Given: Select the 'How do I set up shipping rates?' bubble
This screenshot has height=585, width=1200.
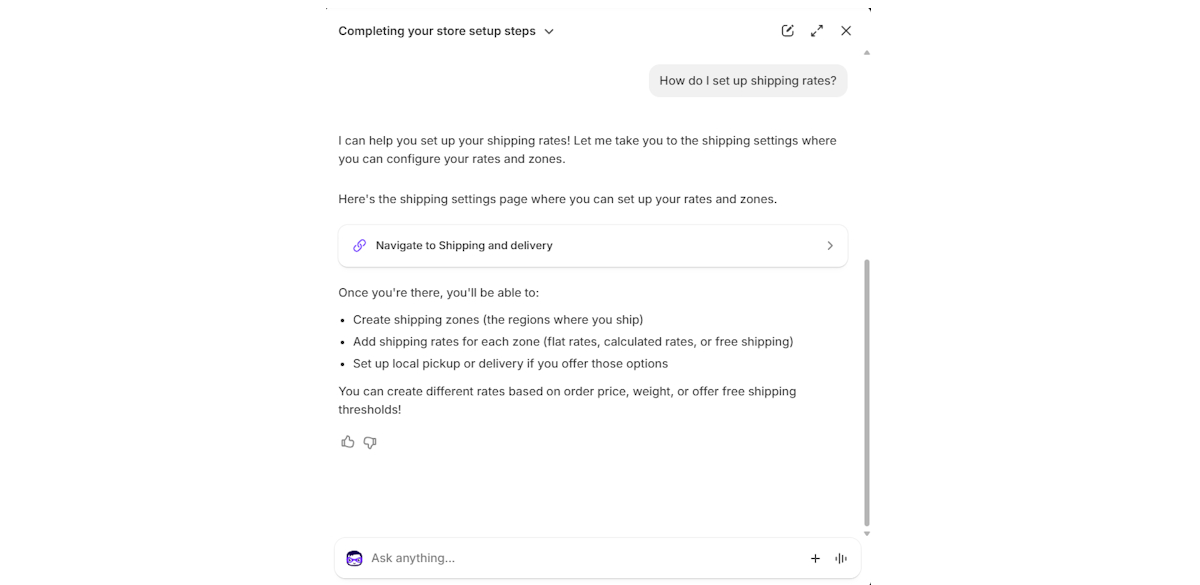Looking at the screenshot, I should tap(747, 80).
